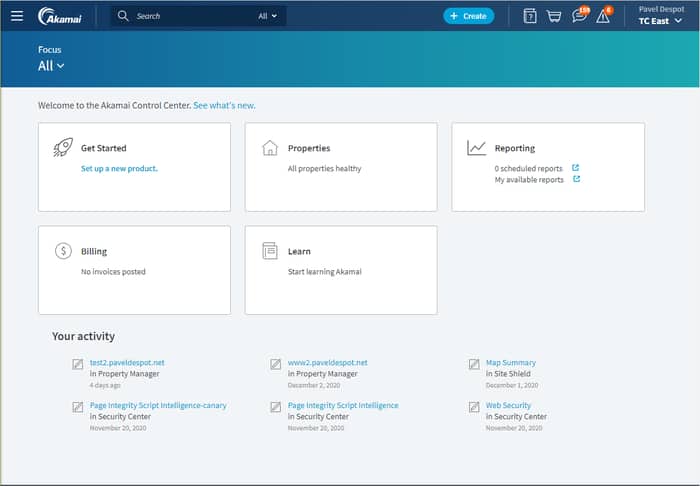Open the Map Summary activity link

[x=510, y=363]
